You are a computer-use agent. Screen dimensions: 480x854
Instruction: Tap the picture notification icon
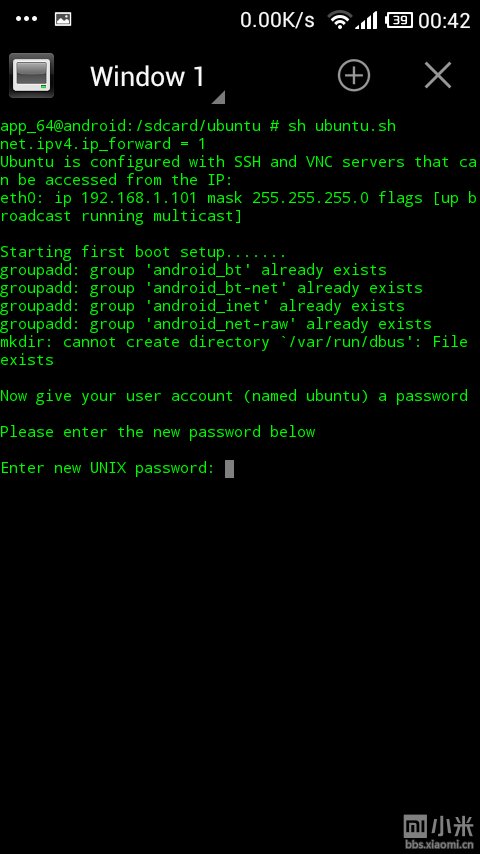(63, 19)
